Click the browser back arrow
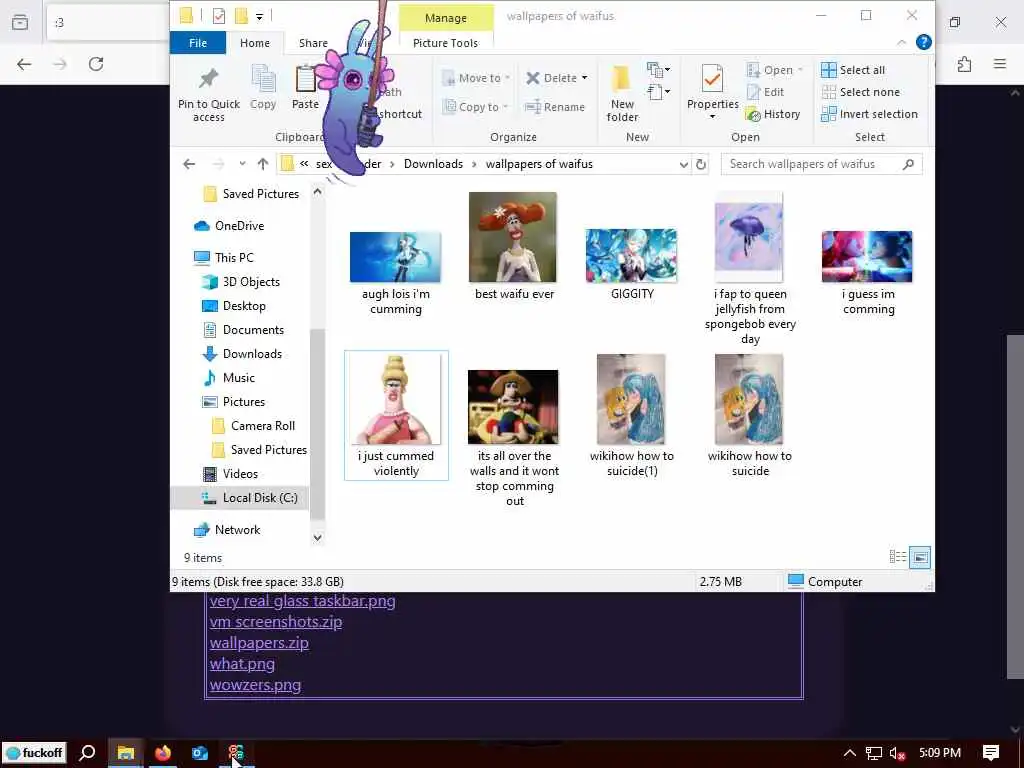This screenshot has width=1024, height=768. [24, 64]
